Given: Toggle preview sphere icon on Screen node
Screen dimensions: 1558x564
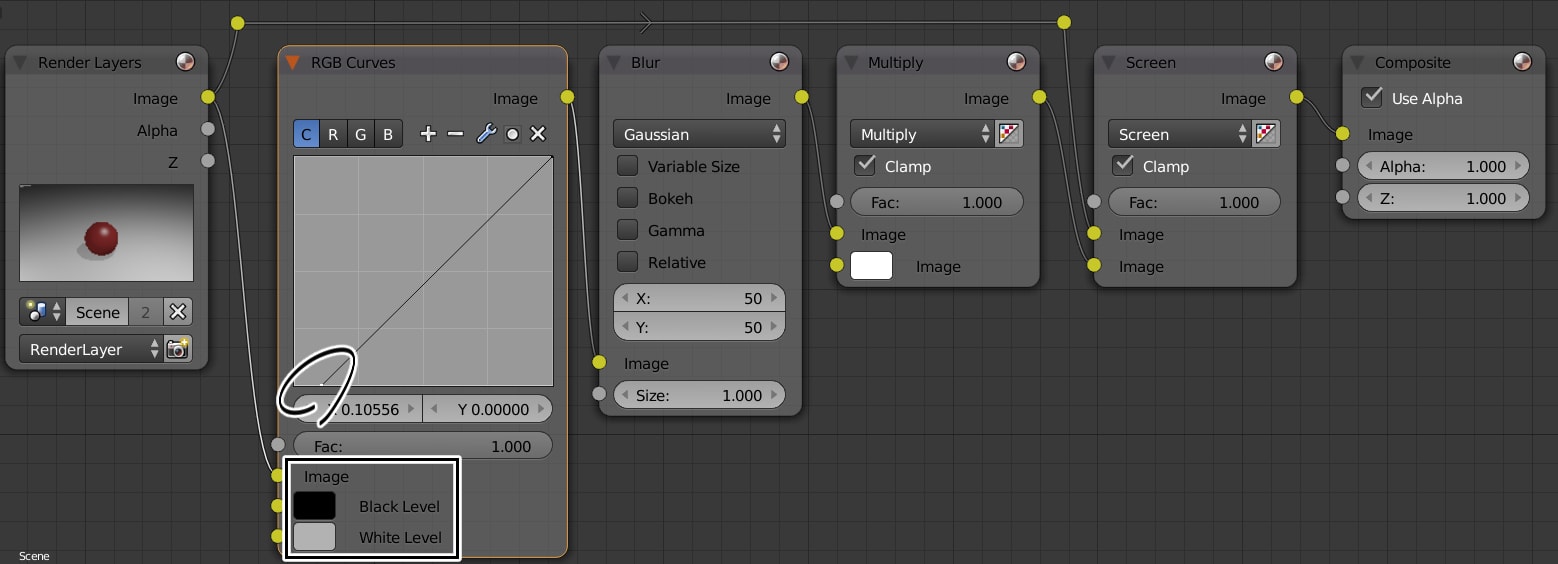Looking at the screenshot, I should pyautogui.click(x=1274, y=62).
